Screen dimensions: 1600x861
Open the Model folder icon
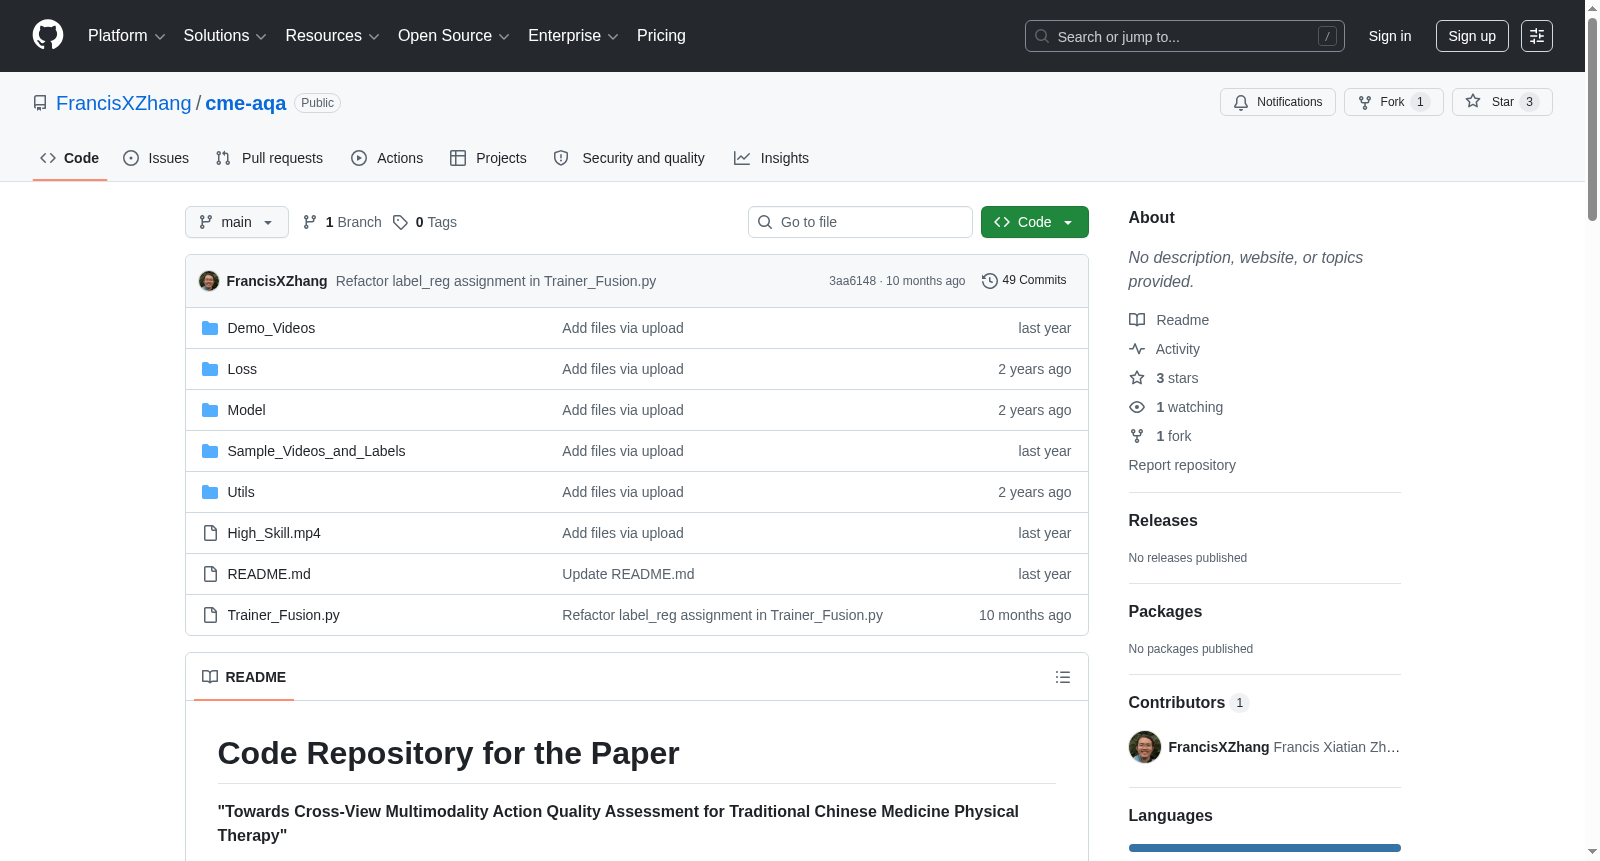point(210,410)
